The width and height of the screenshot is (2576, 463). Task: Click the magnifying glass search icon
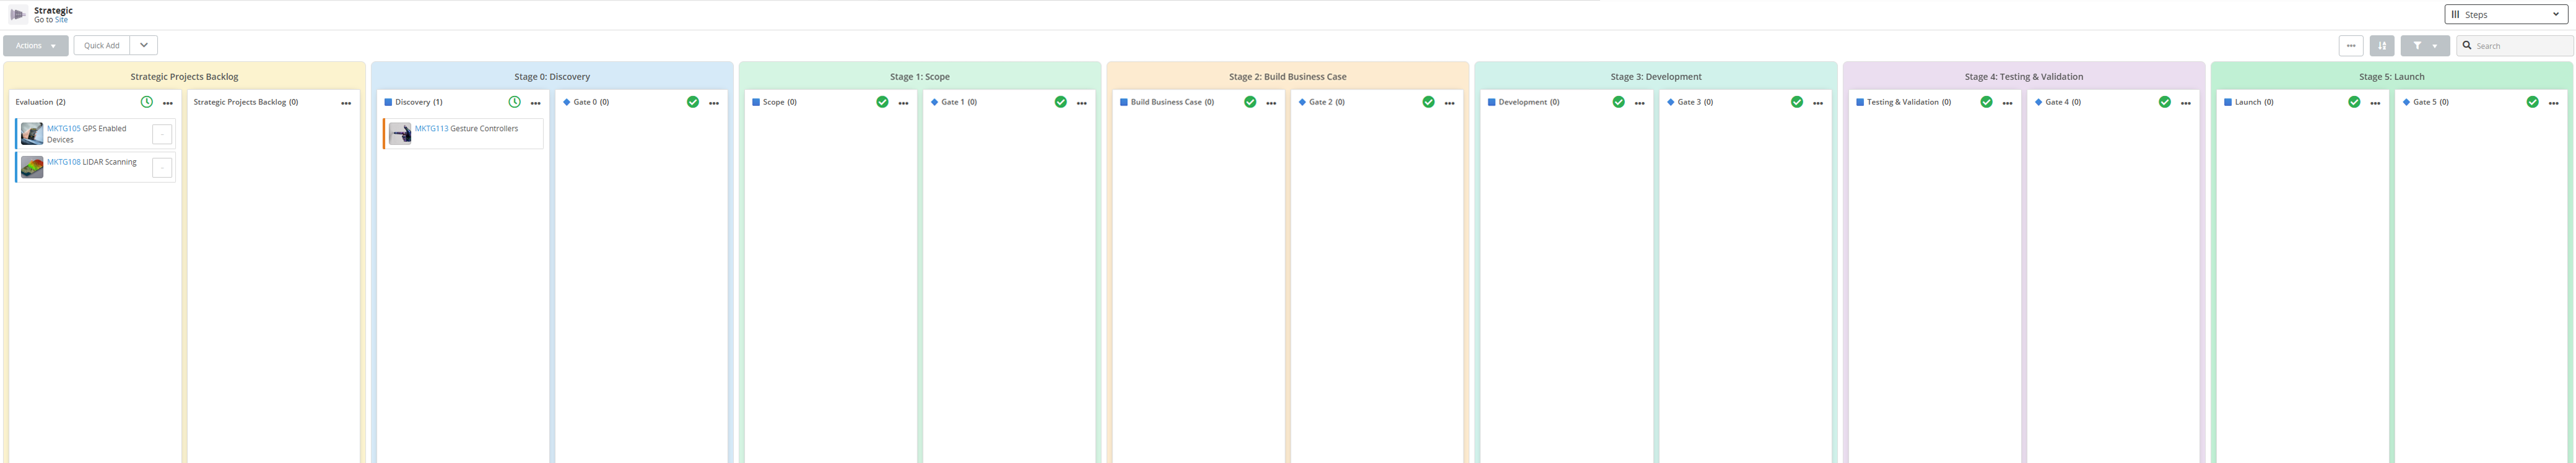pos(2467,45)
